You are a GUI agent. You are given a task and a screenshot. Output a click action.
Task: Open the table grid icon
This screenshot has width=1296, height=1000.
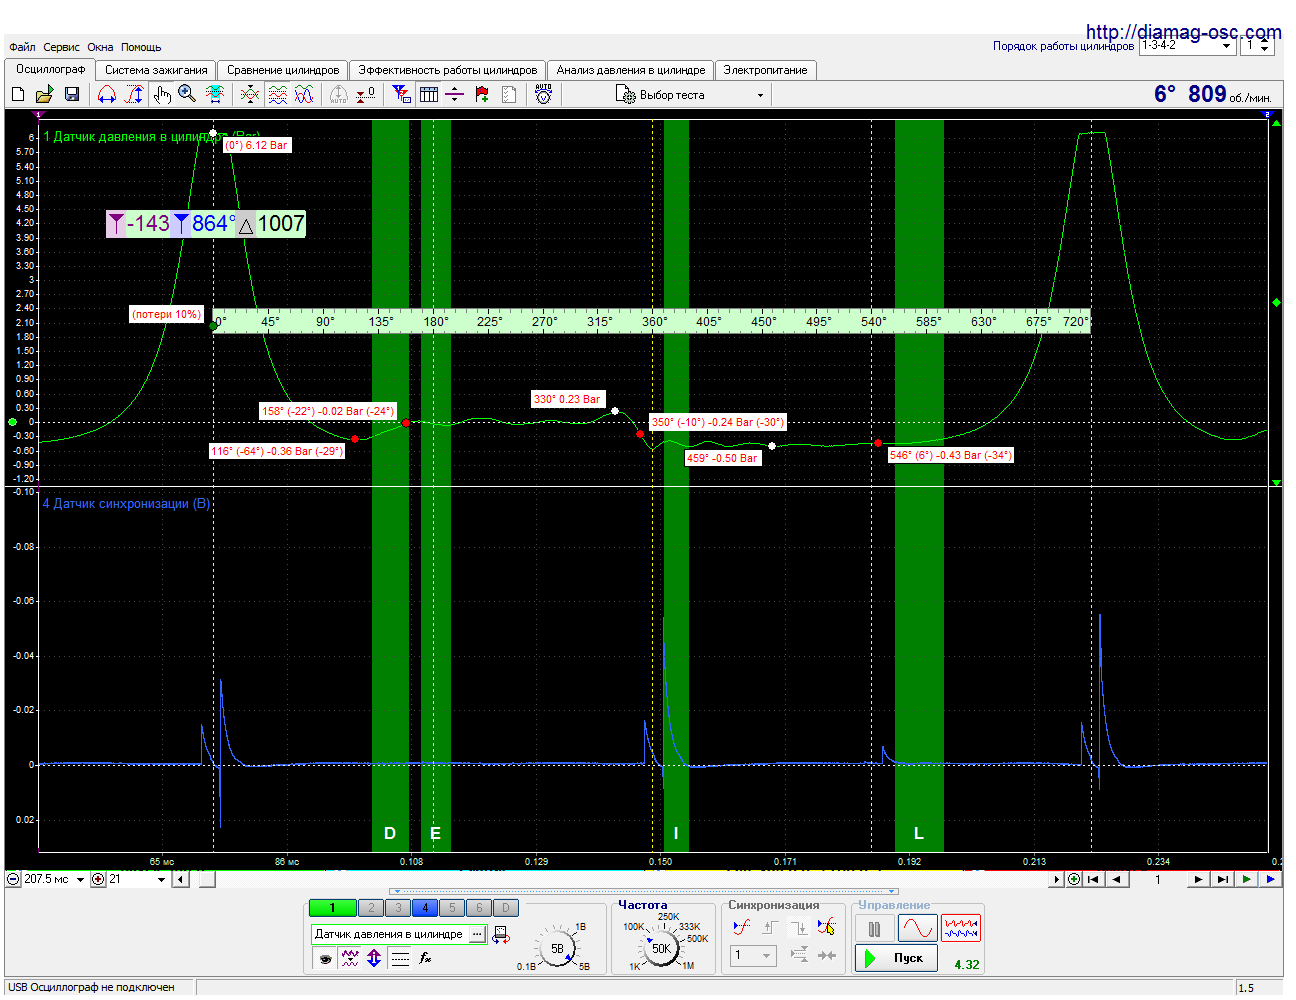click(429, 94)
